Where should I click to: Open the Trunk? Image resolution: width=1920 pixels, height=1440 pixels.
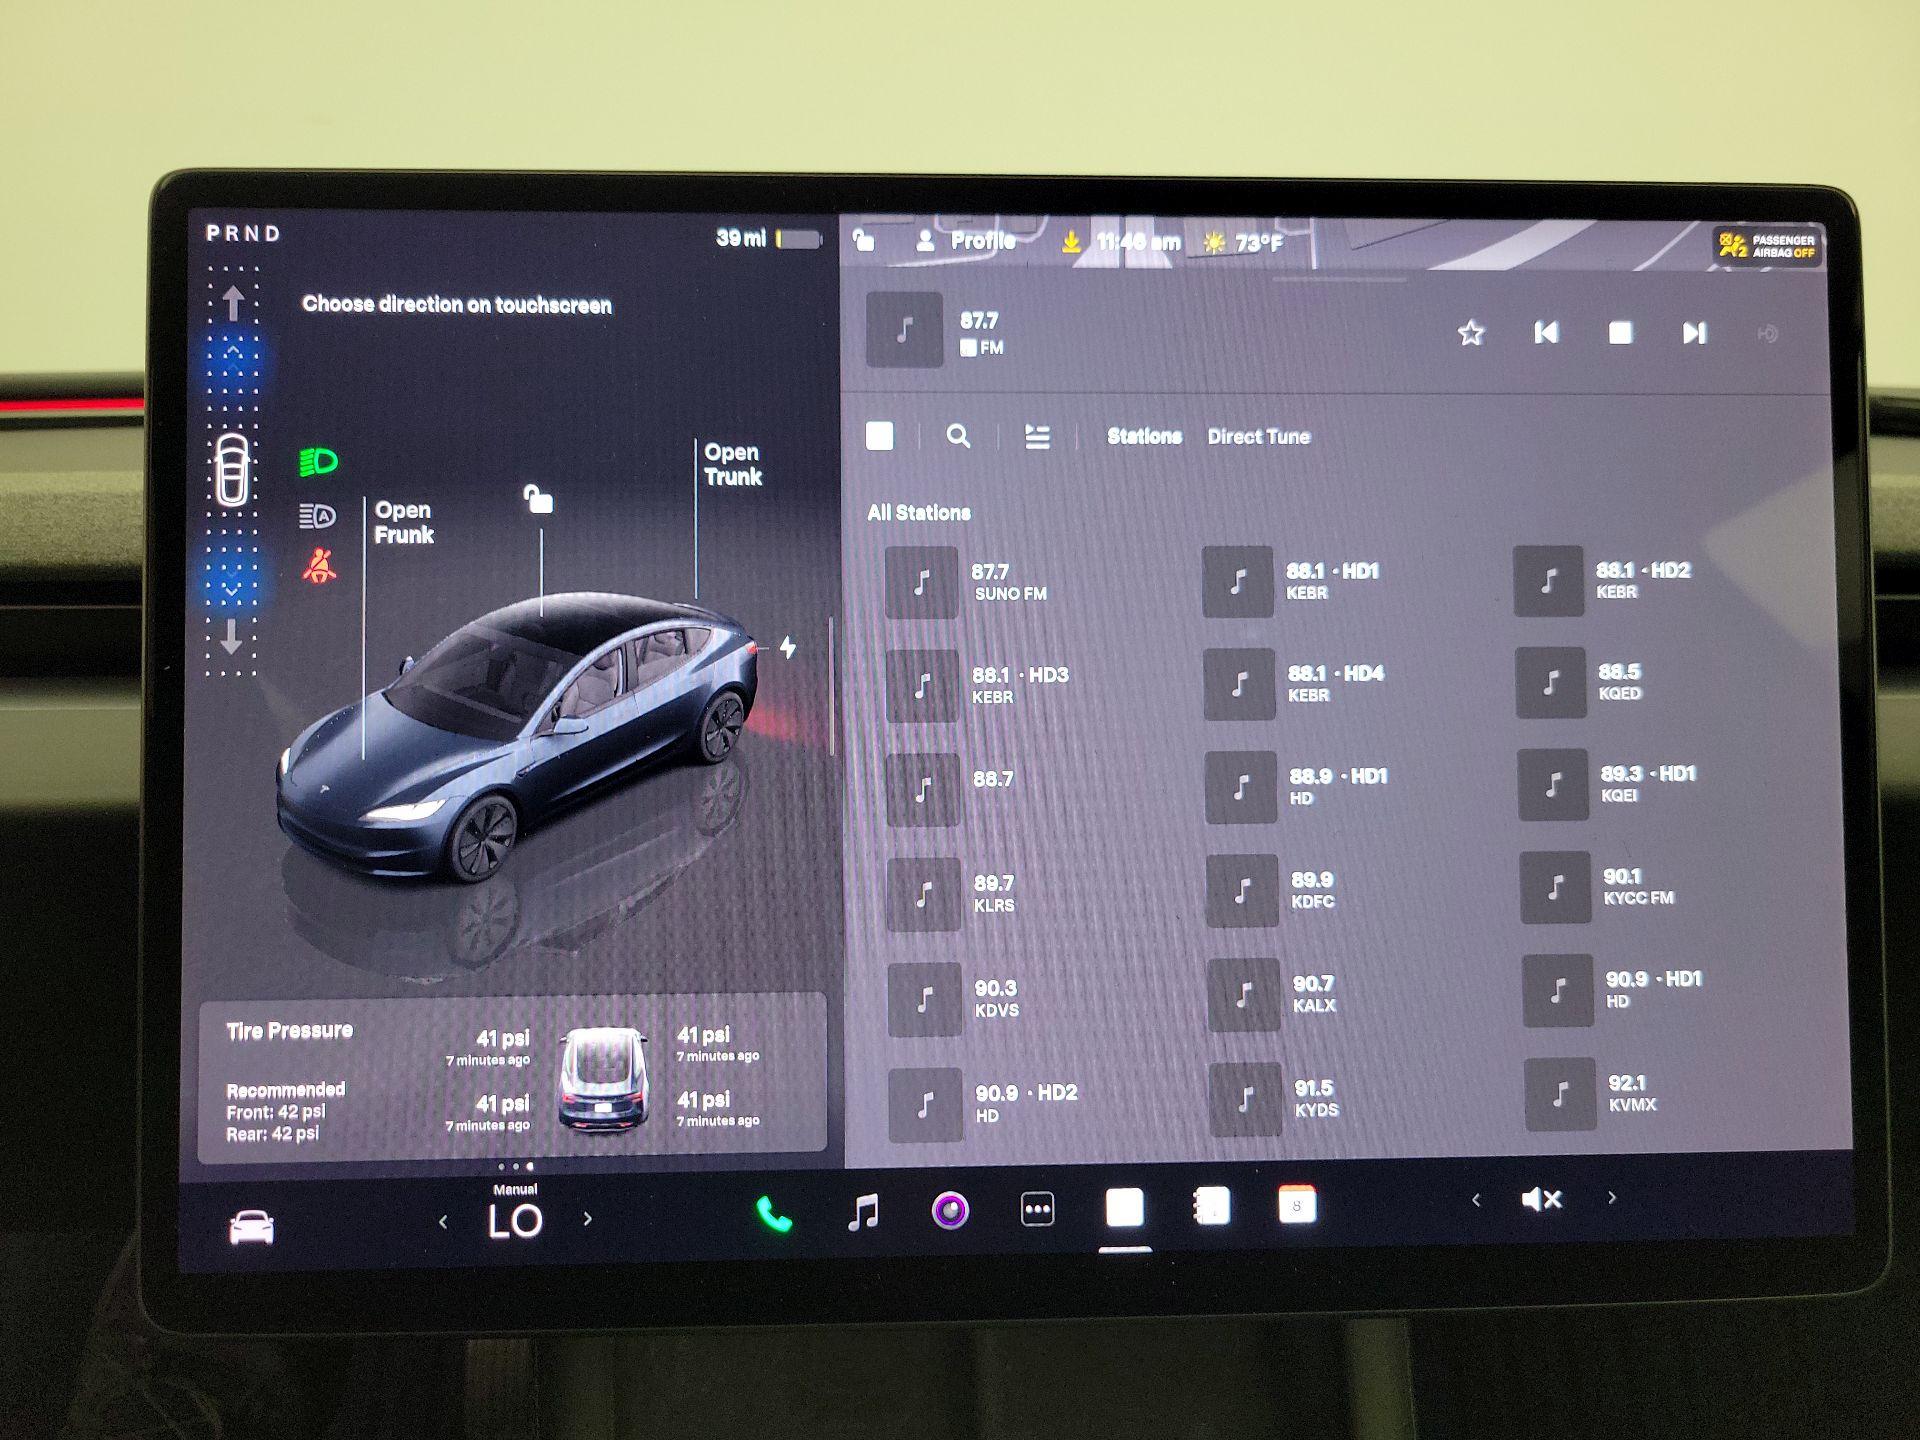pos(733,464)
